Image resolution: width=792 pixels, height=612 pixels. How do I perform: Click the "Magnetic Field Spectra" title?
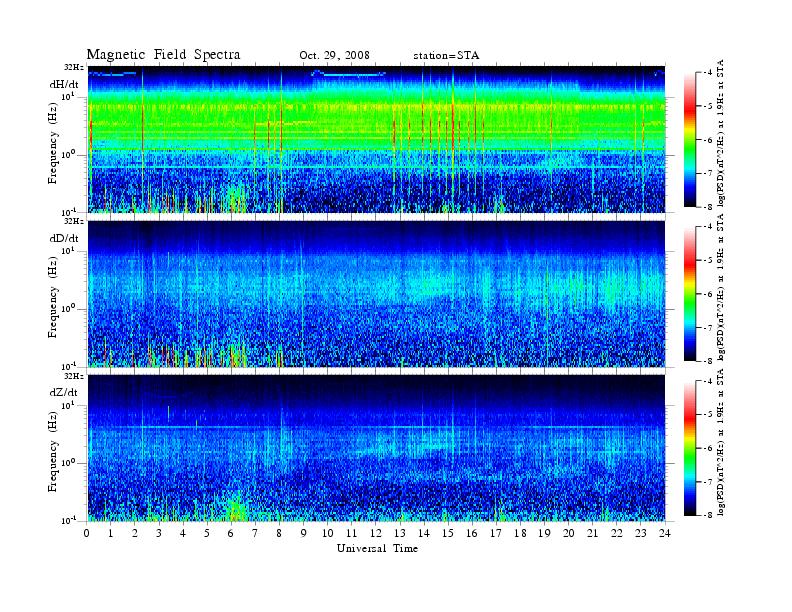pyautogui.click(x=163, y=55)
